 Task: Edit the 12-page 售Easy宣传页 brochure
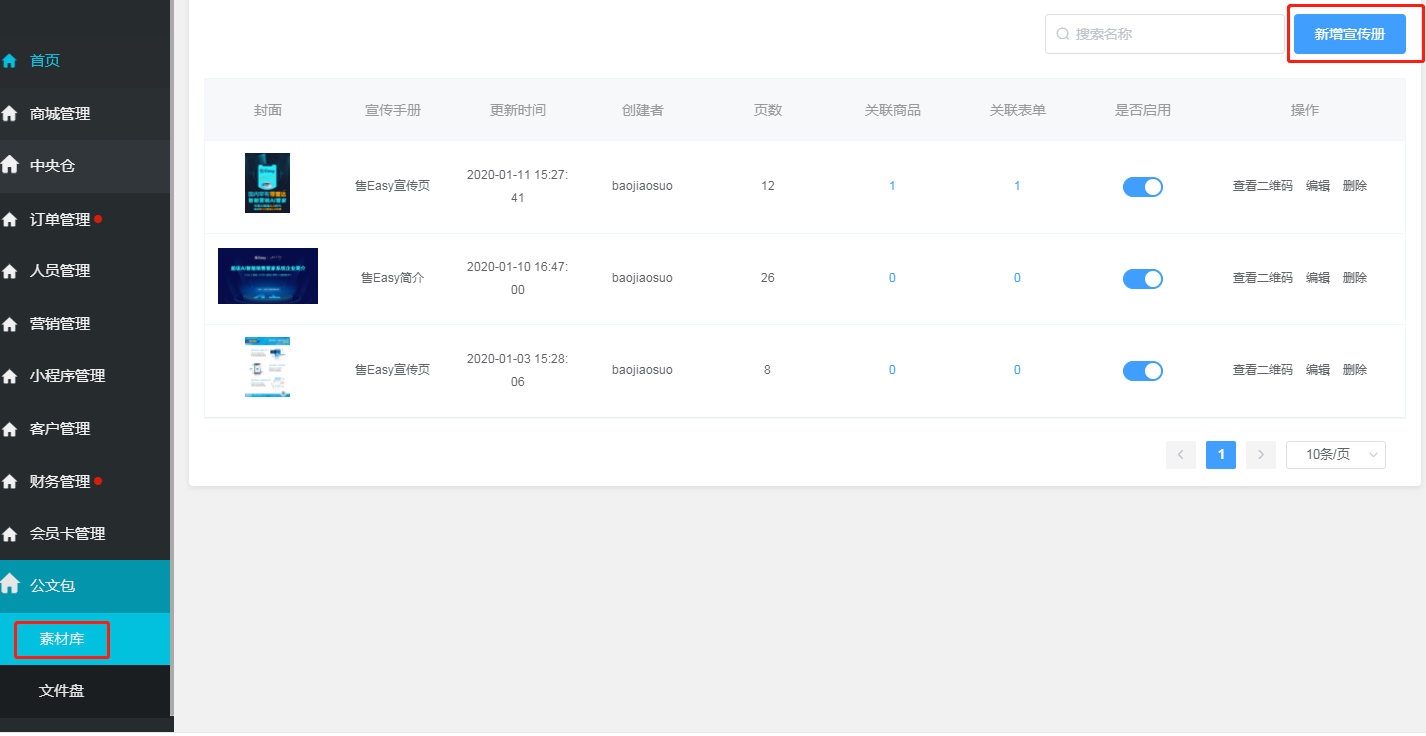tap(1318, 186)
